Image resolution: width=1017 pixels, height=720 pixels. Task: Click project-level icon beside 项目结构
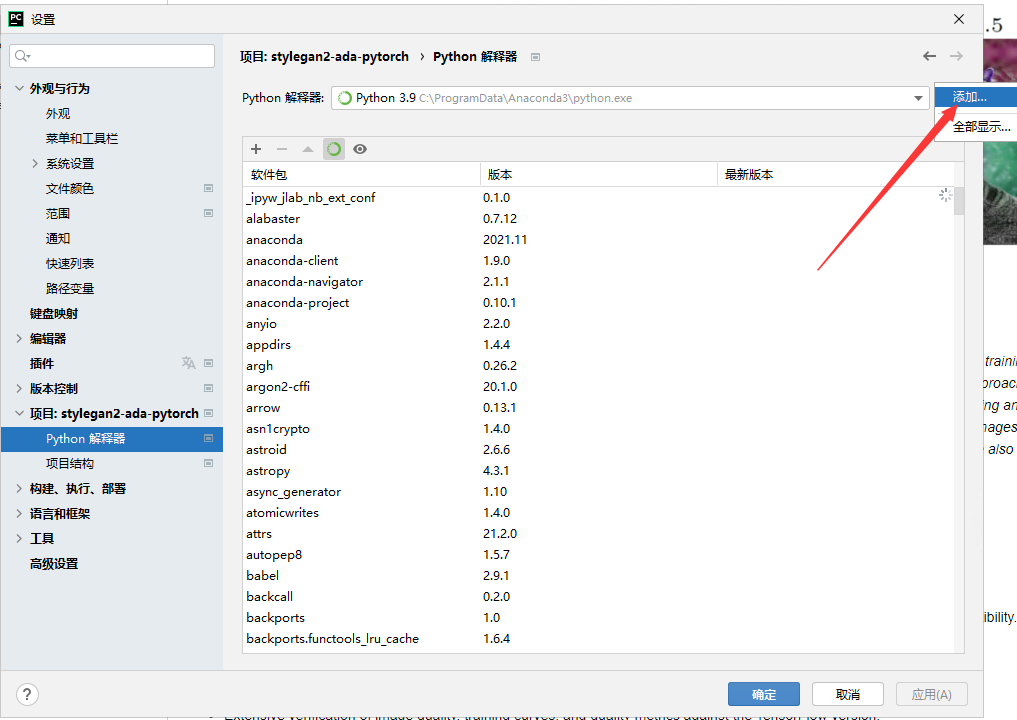pyautogui.click(x=208, y=463)
